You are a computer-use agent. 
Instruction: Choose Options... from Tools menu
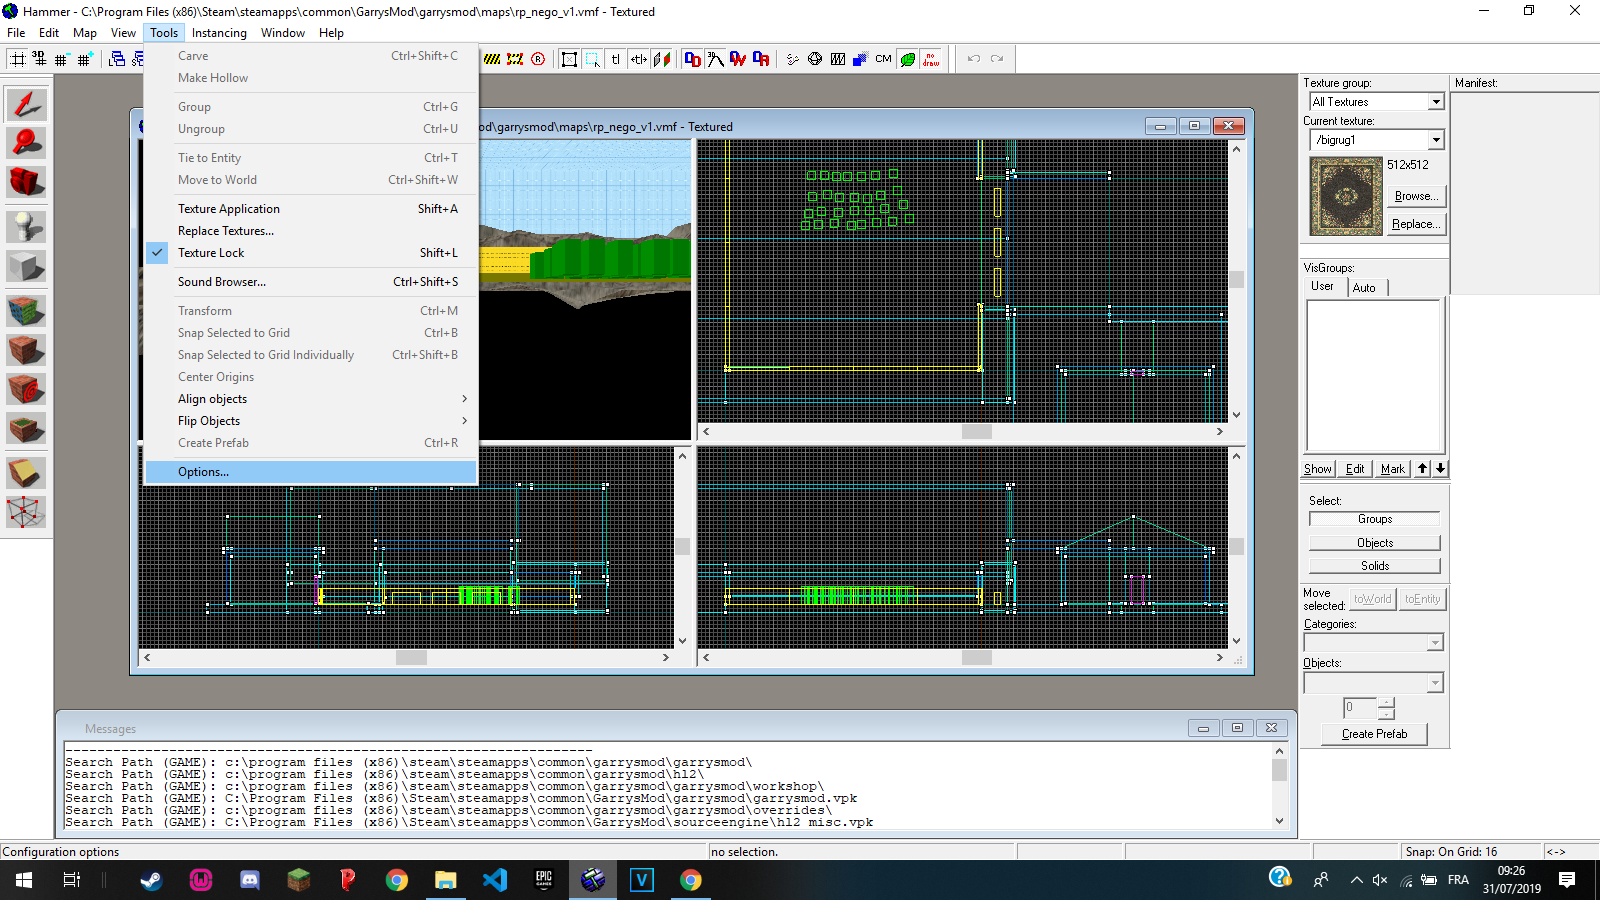pos(311,472)
